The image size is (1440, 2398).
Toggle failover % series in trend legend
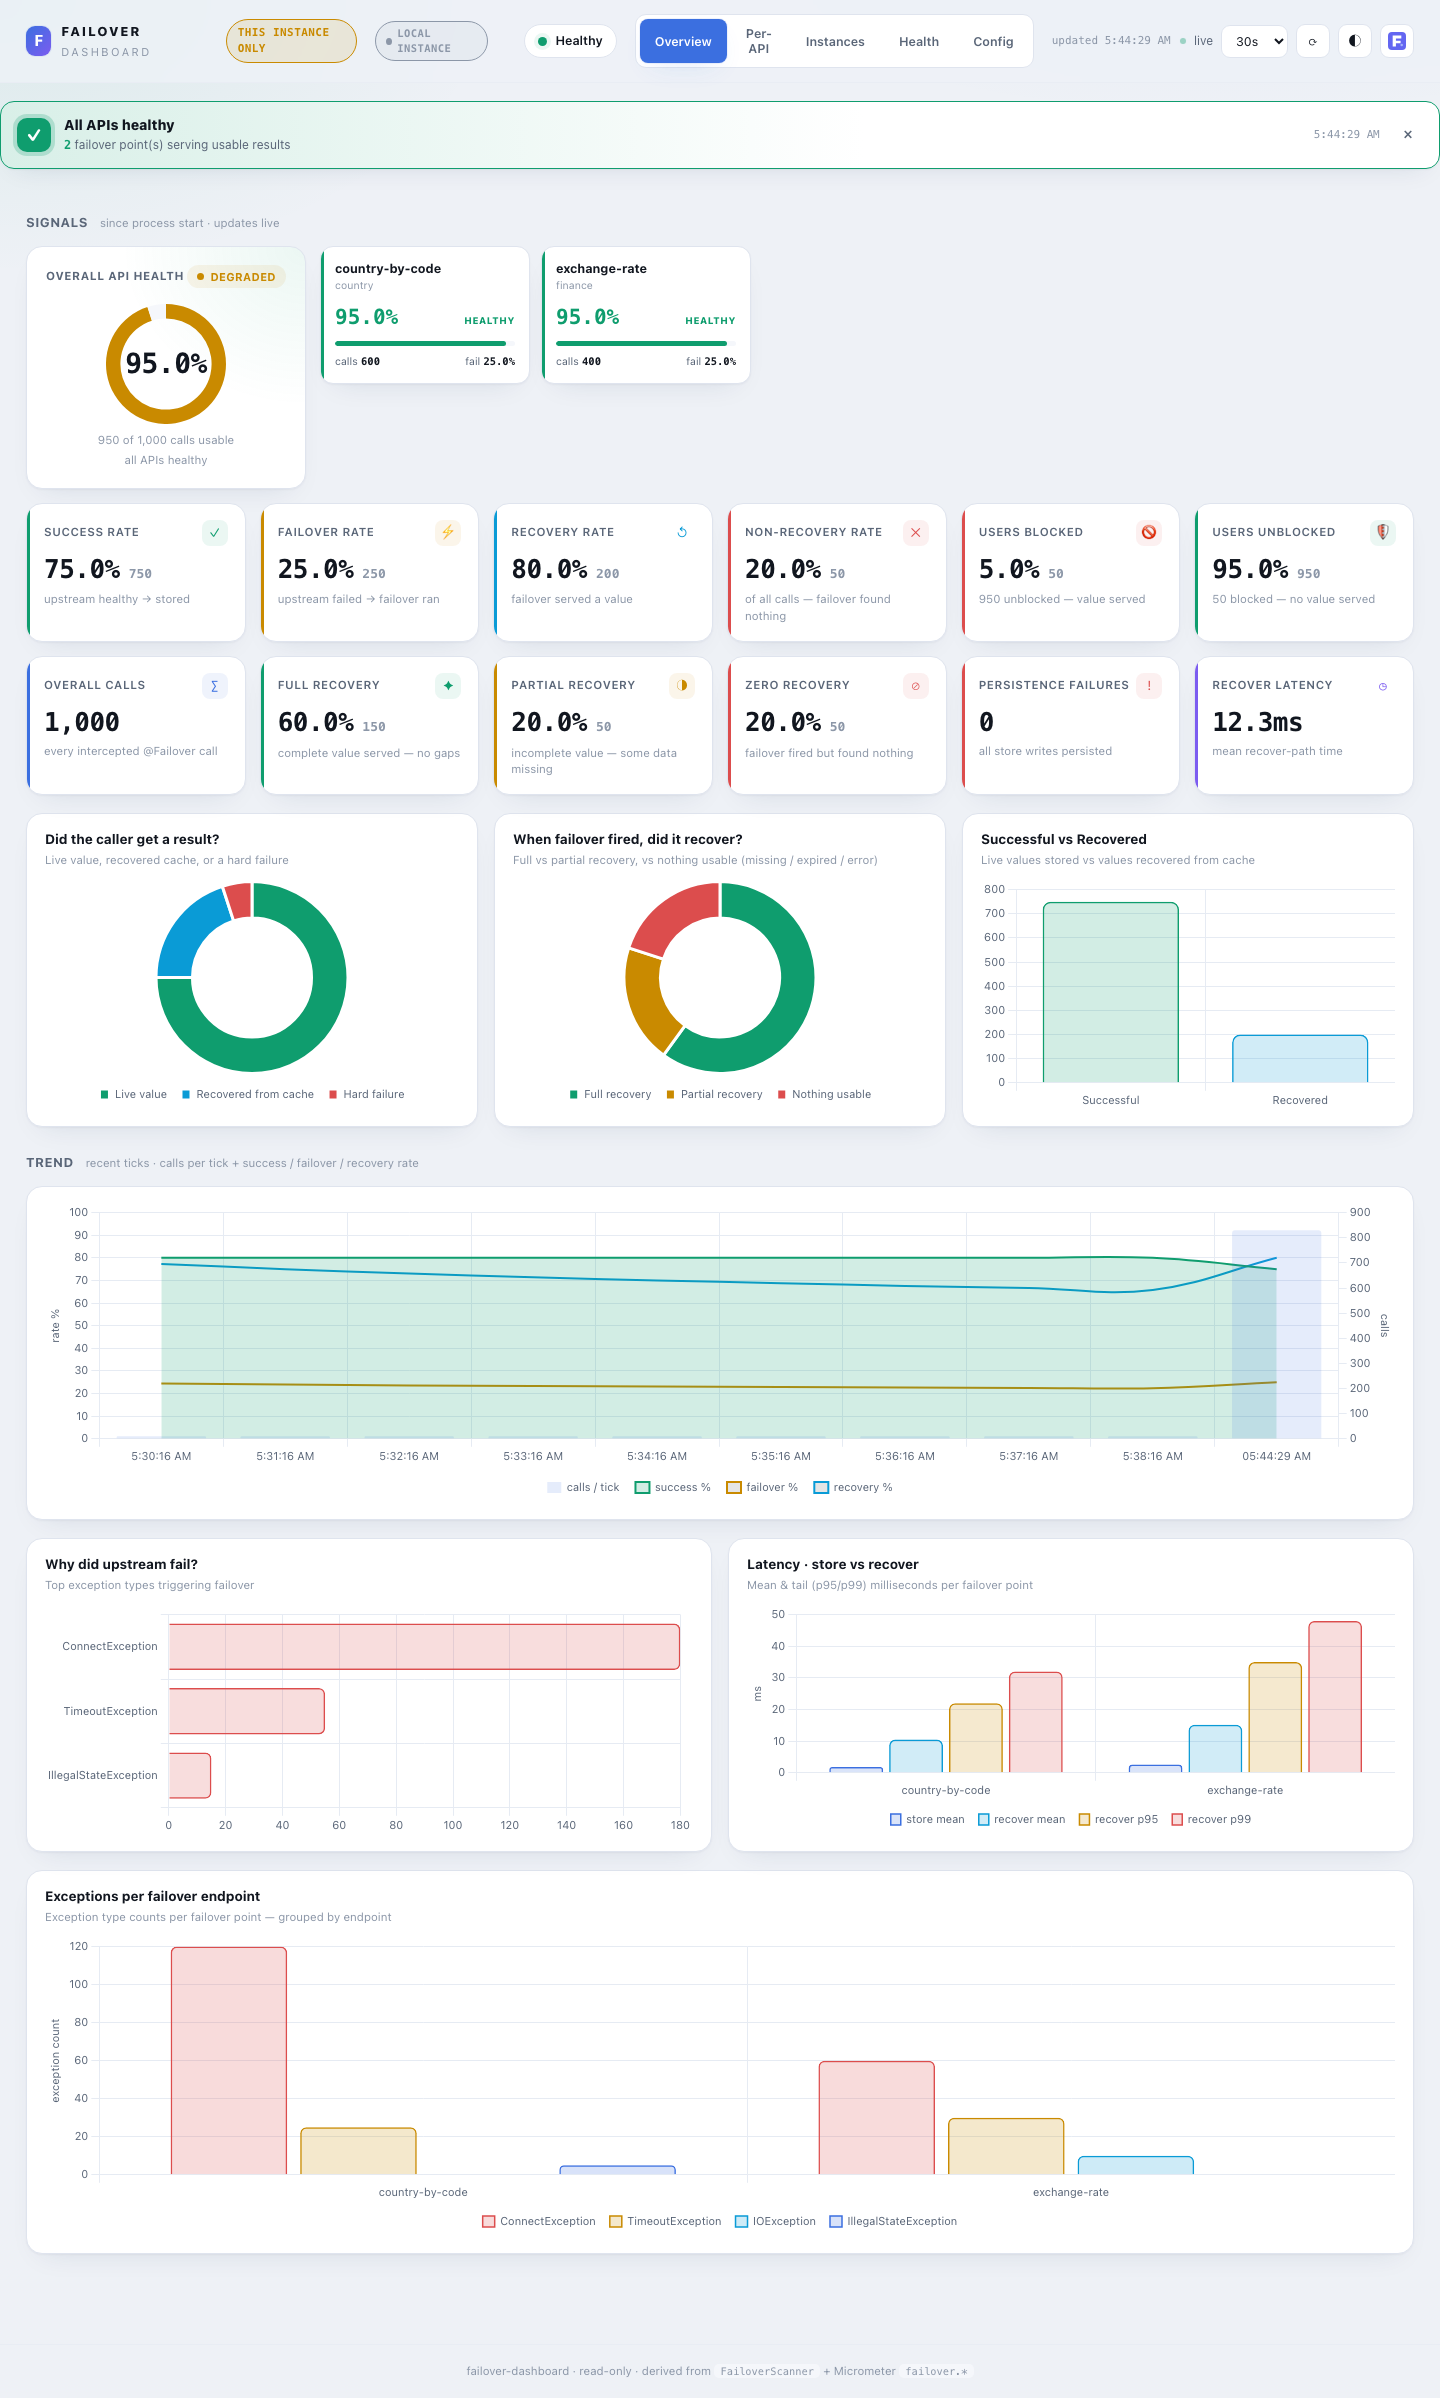point(762,1487)
